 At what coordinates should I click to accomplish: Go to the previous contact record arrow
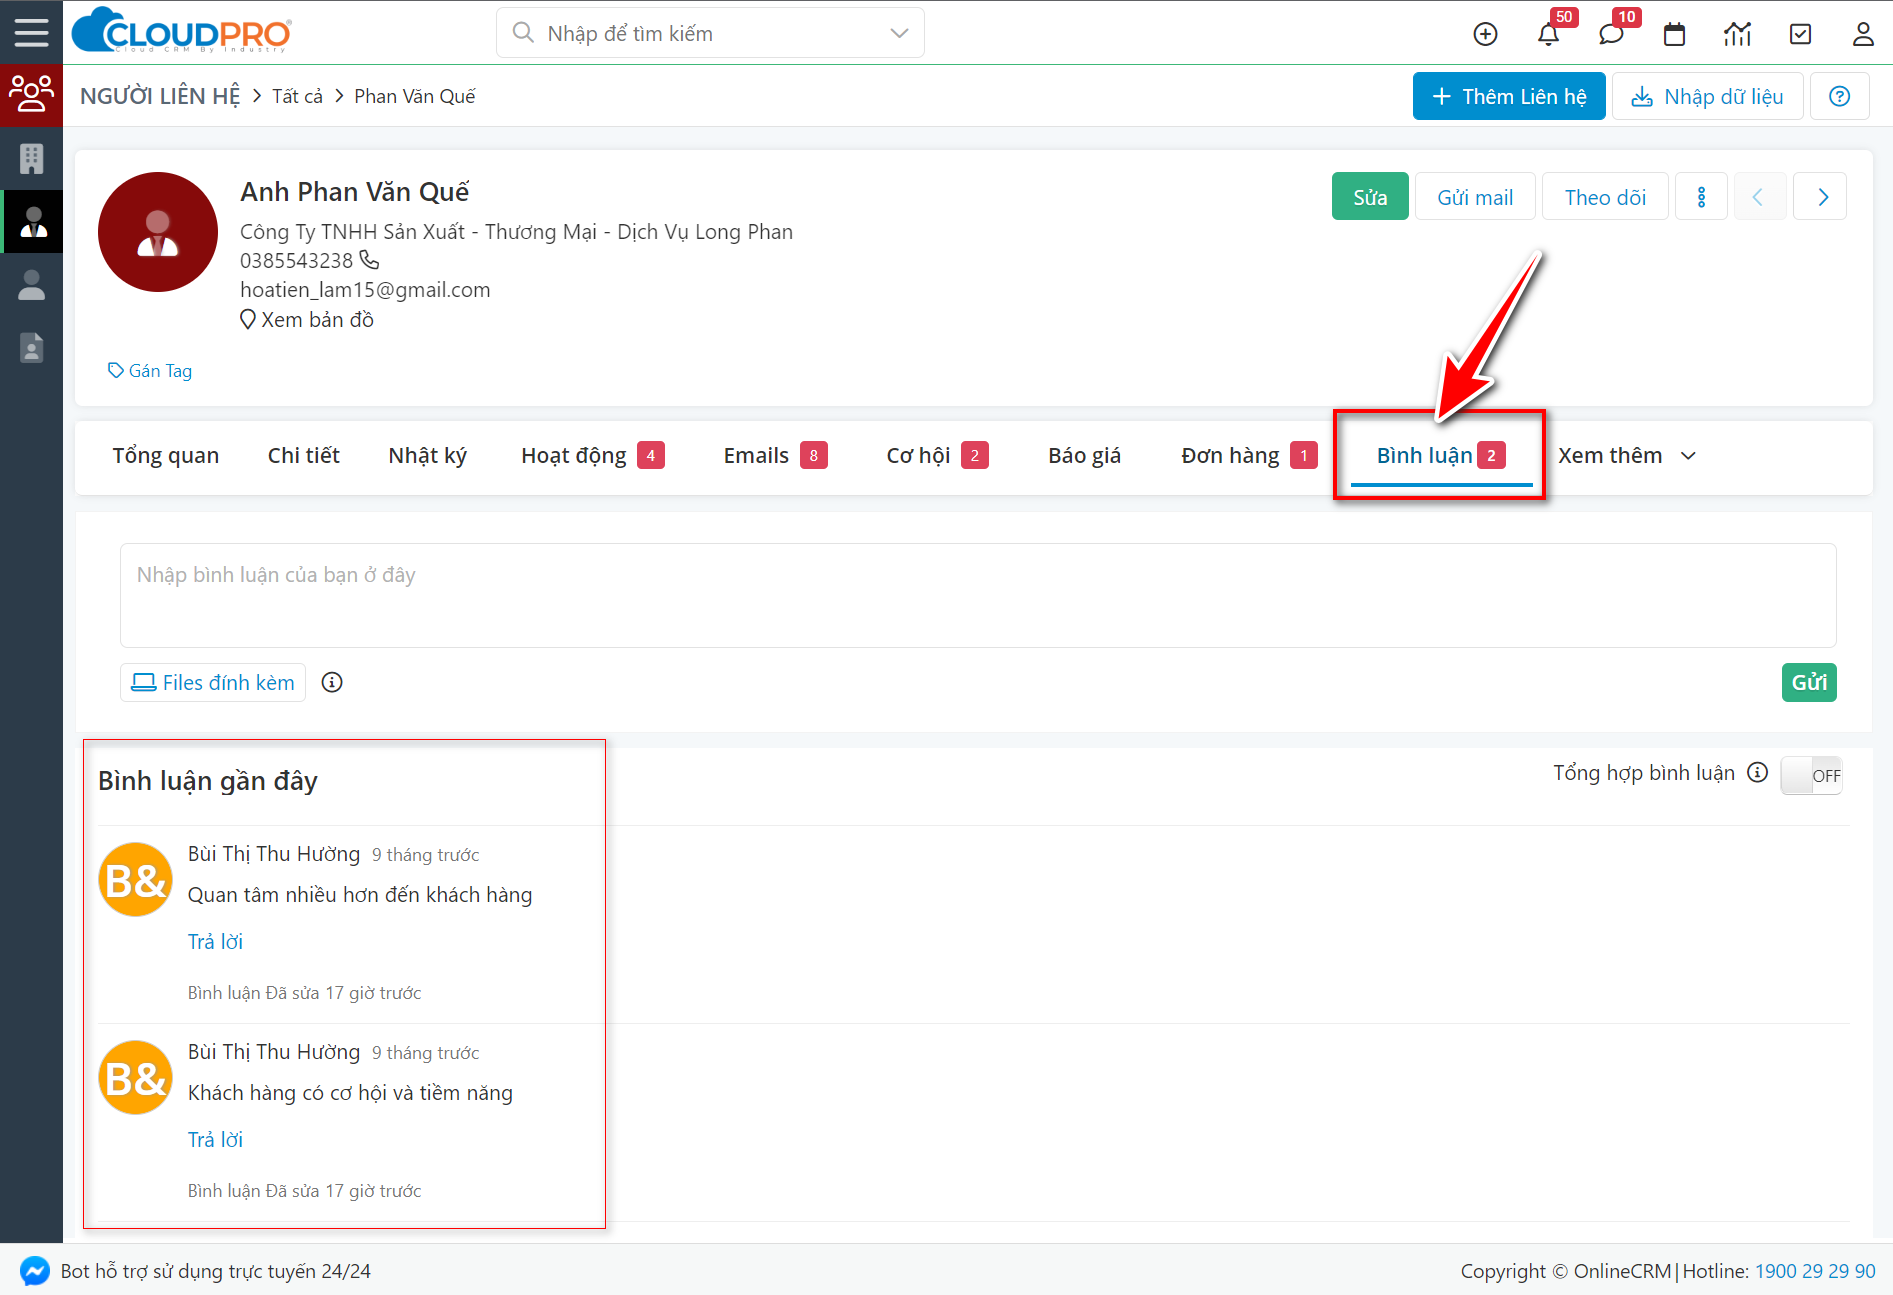(1758, 197)
